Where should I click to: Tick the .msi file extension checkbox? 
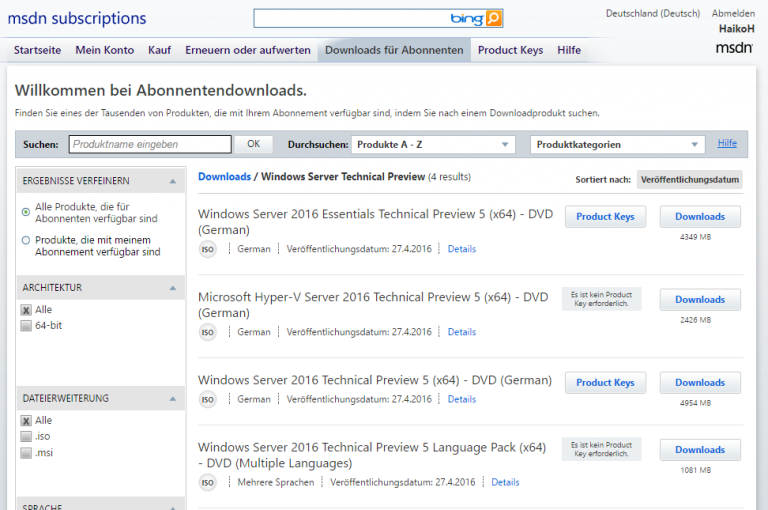pyautogui.click(x=26, y=452)
